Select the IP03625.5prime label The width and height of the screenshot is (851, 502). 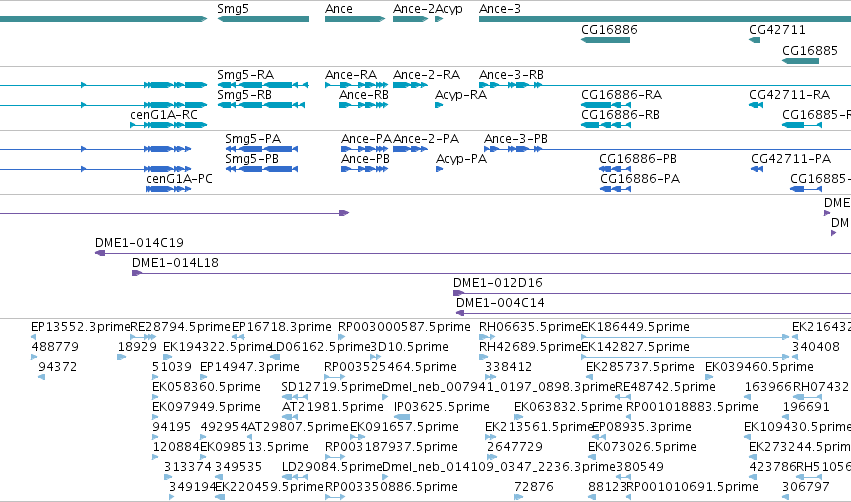tap(441, 407)
